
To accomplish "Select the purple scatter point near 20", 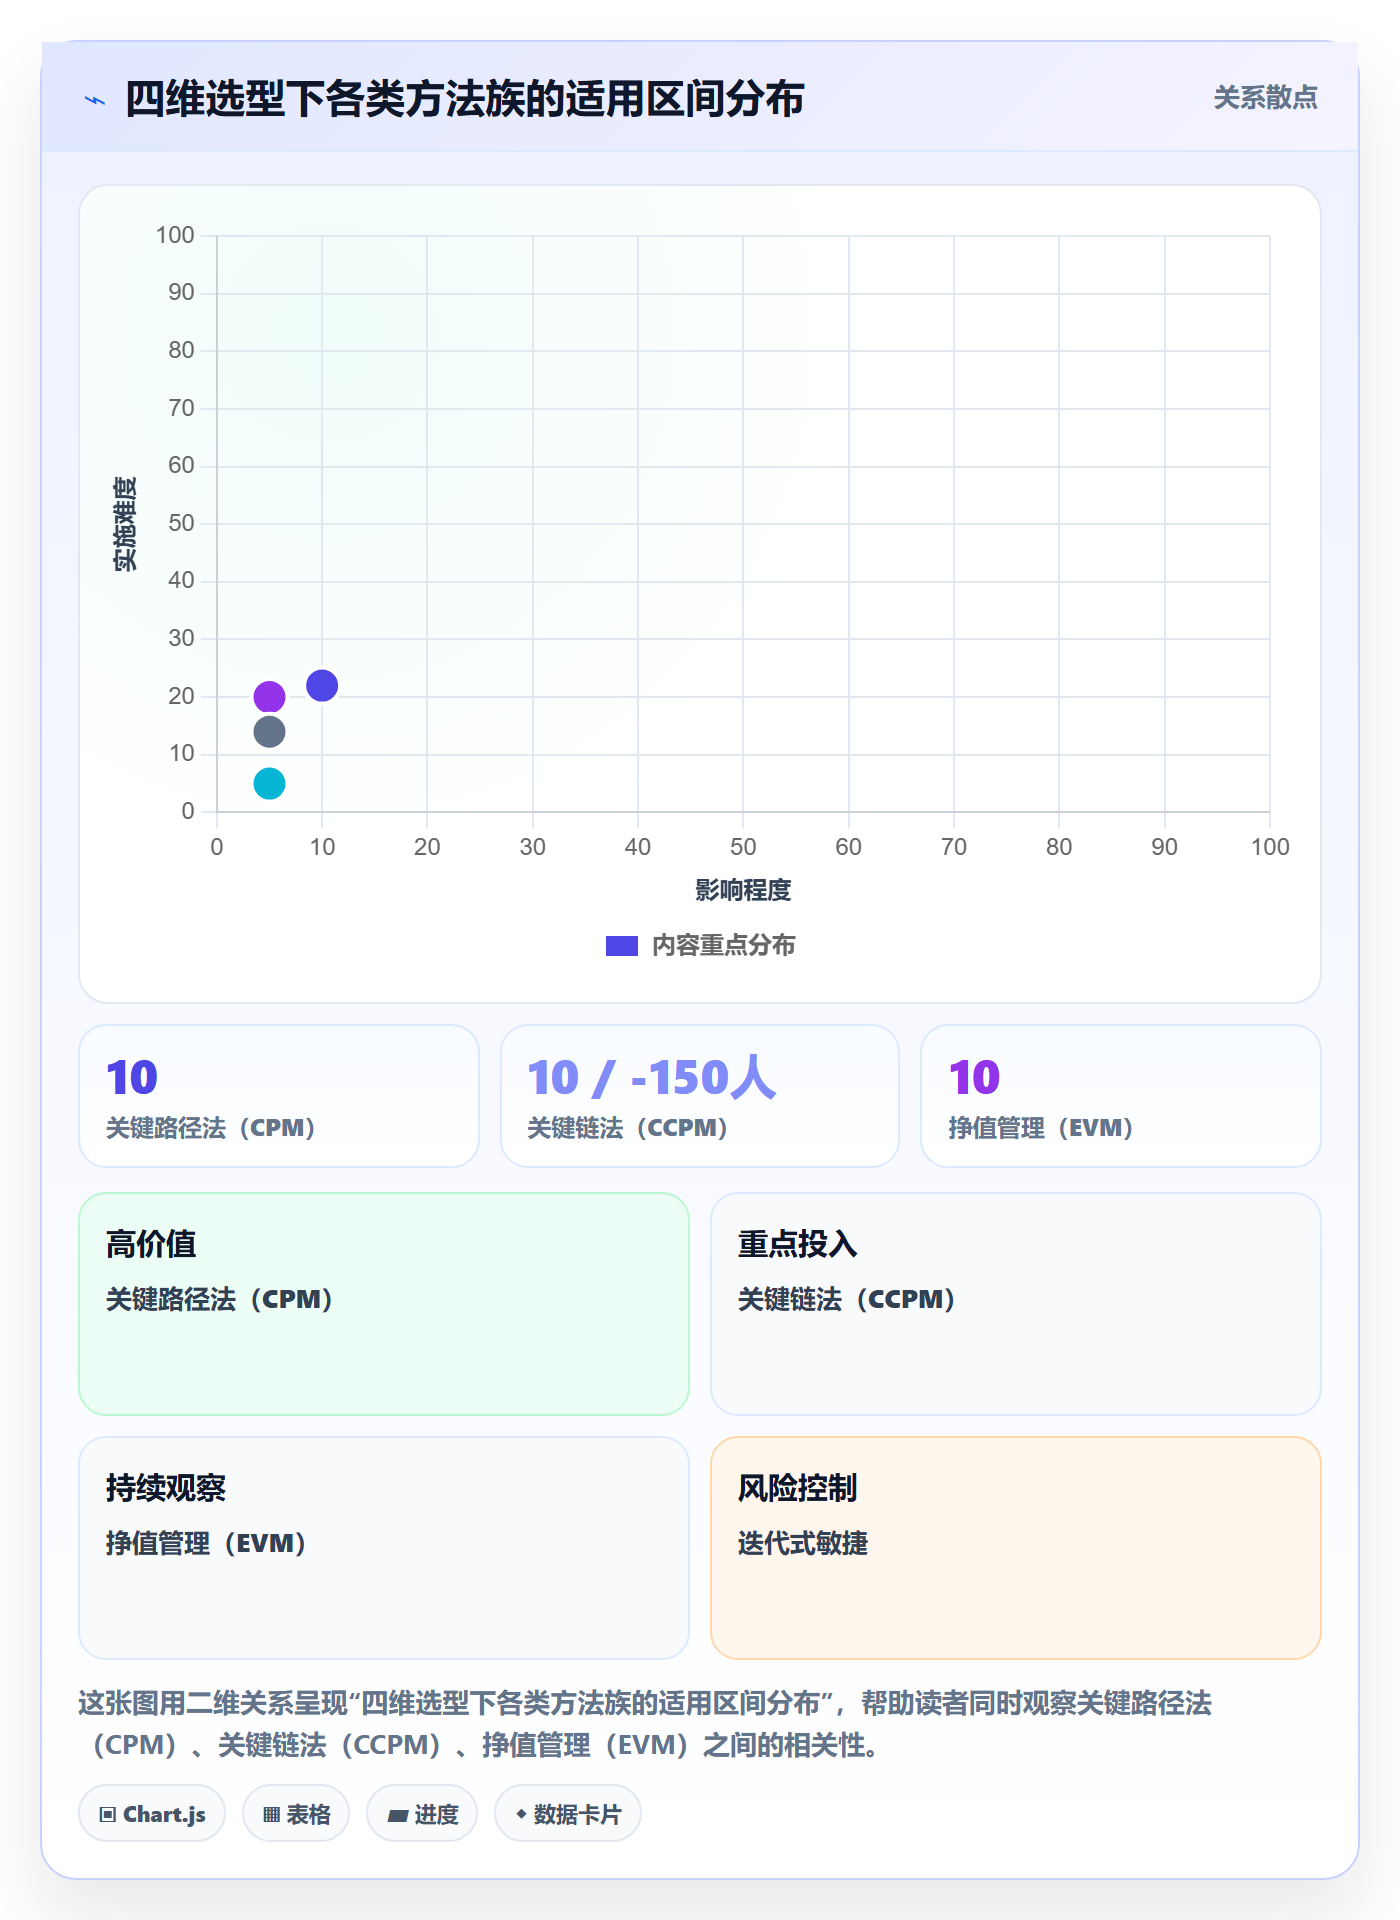I will pyautogui.click(x=269, y=696).
